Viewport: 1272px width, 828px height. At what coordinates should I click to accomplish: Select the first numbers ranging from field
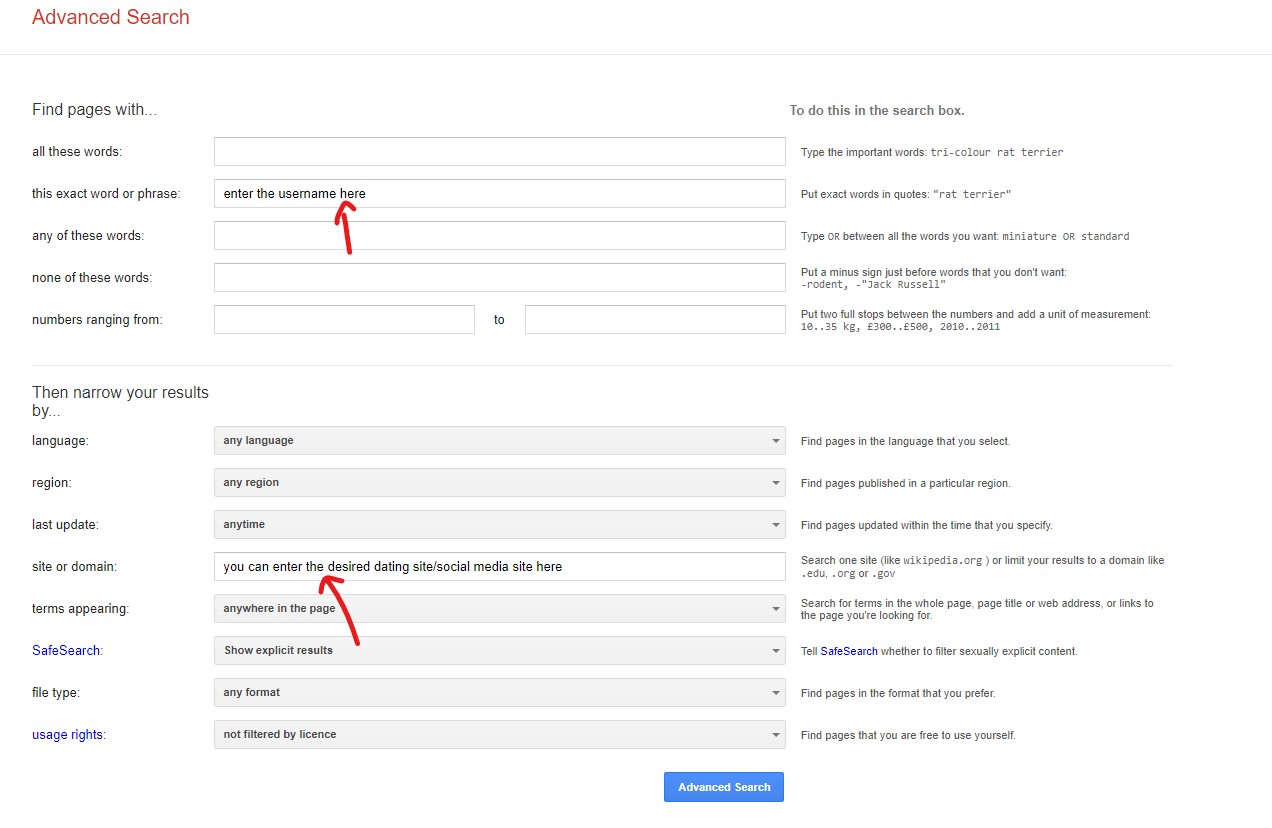pyautogui.click(x=344, y=320)
